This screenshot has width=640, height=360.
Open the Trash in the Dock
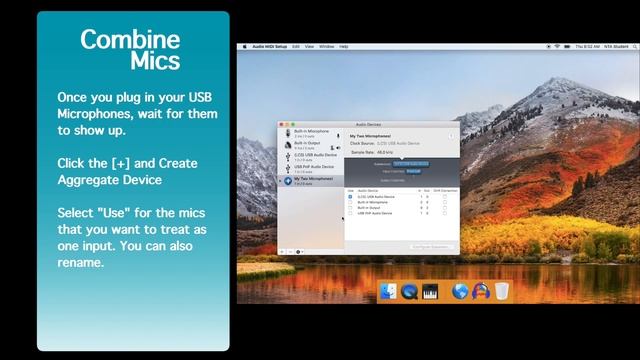(502, 291)
